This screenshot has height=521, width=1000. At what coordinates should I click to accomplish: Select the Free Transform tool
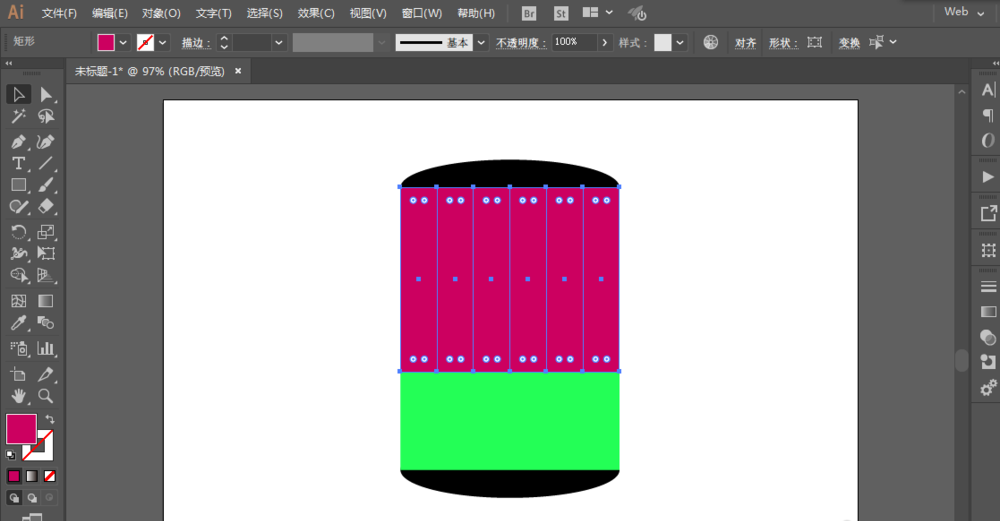click(x=45, y=253)
